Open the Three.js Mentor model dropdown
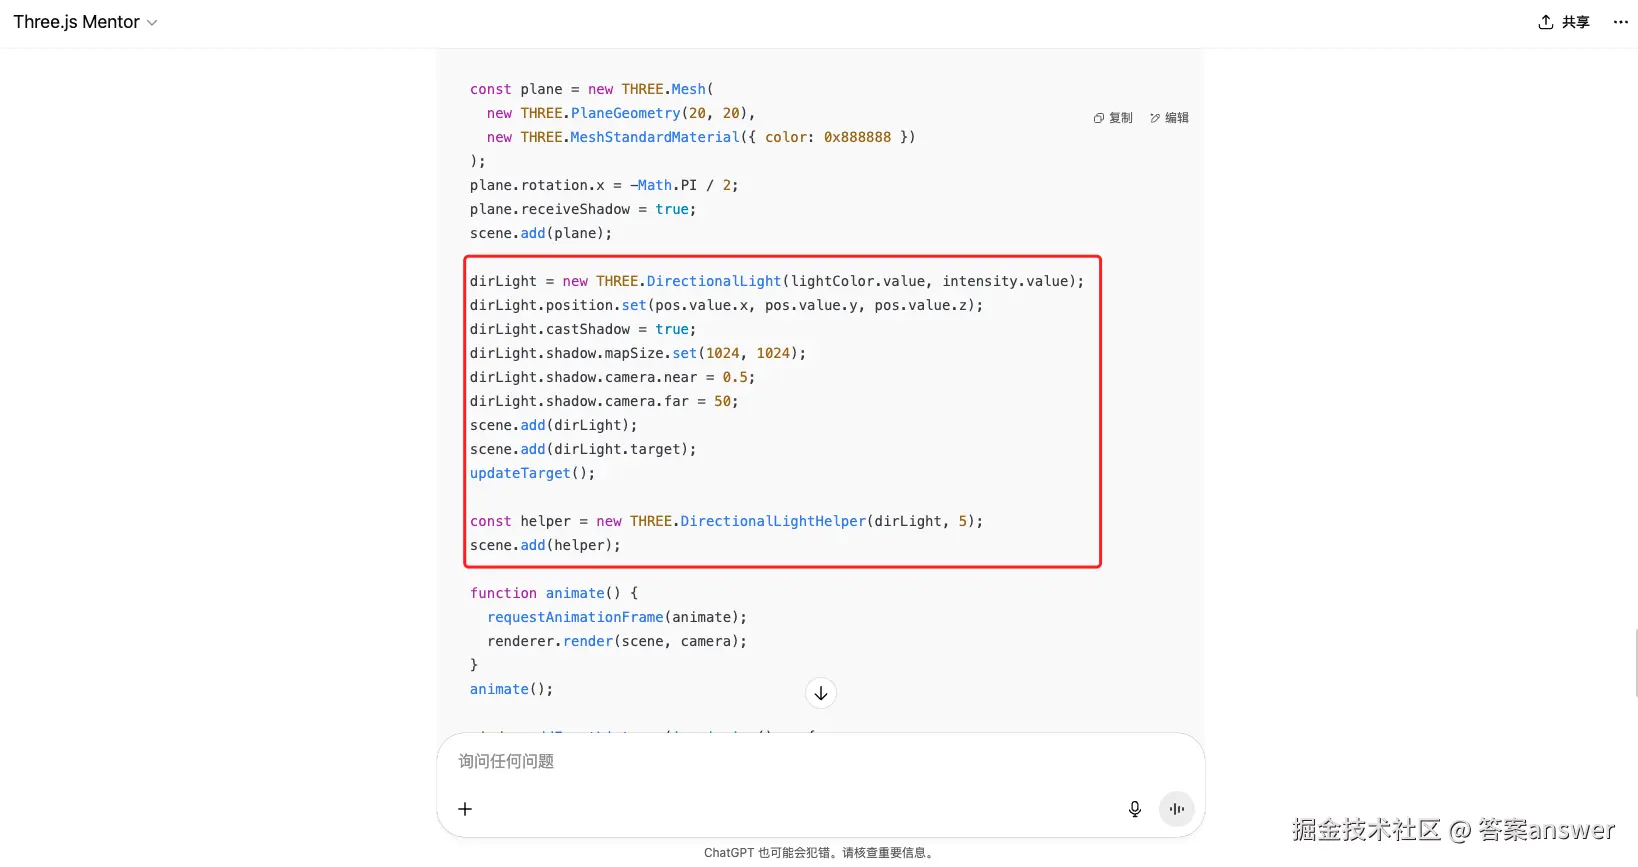 coord(85,22)
